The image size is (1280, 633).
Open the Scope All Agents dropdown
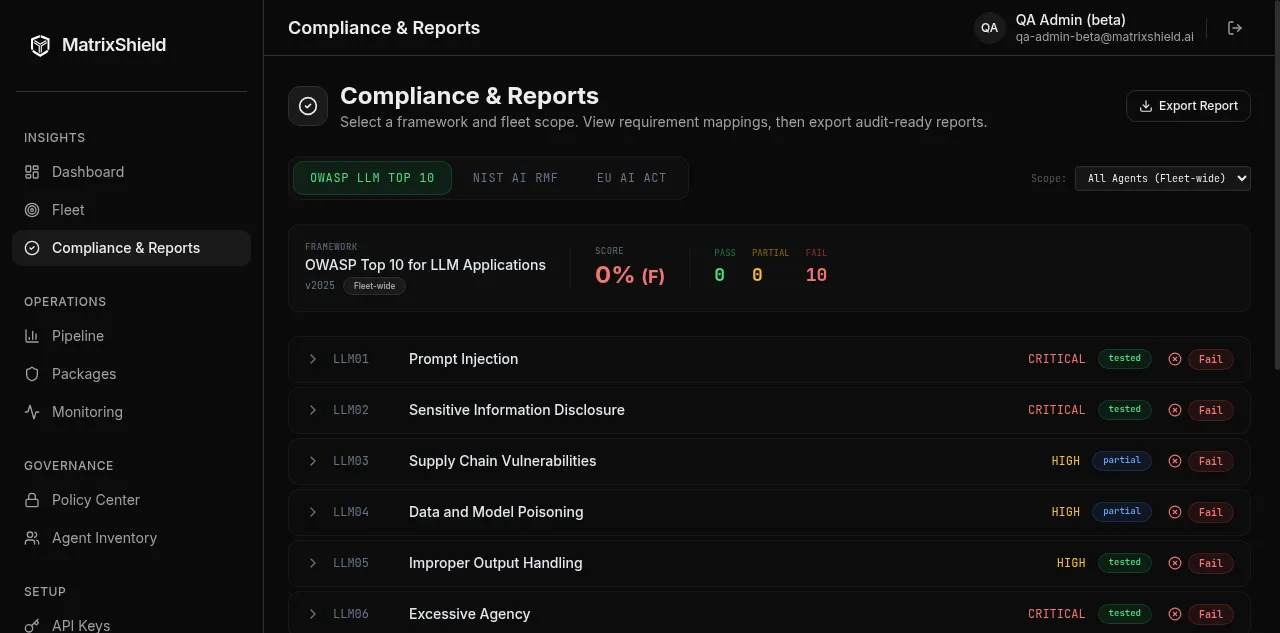click(x=1163, y=178)
